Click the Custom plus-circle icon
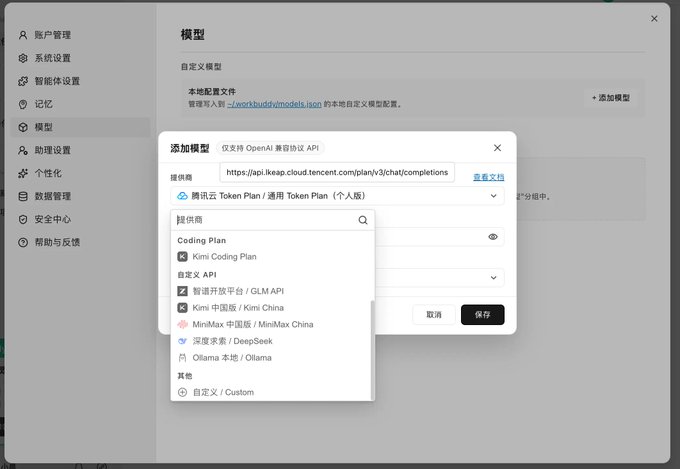The height and width of the screenshot is (469, 680). 183,392
